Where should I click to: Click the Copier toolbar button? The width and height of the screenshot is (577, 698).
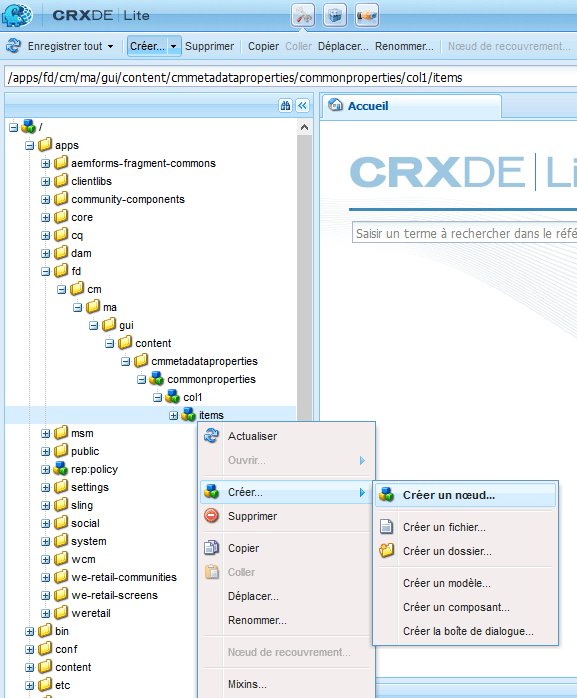[263, 46]
